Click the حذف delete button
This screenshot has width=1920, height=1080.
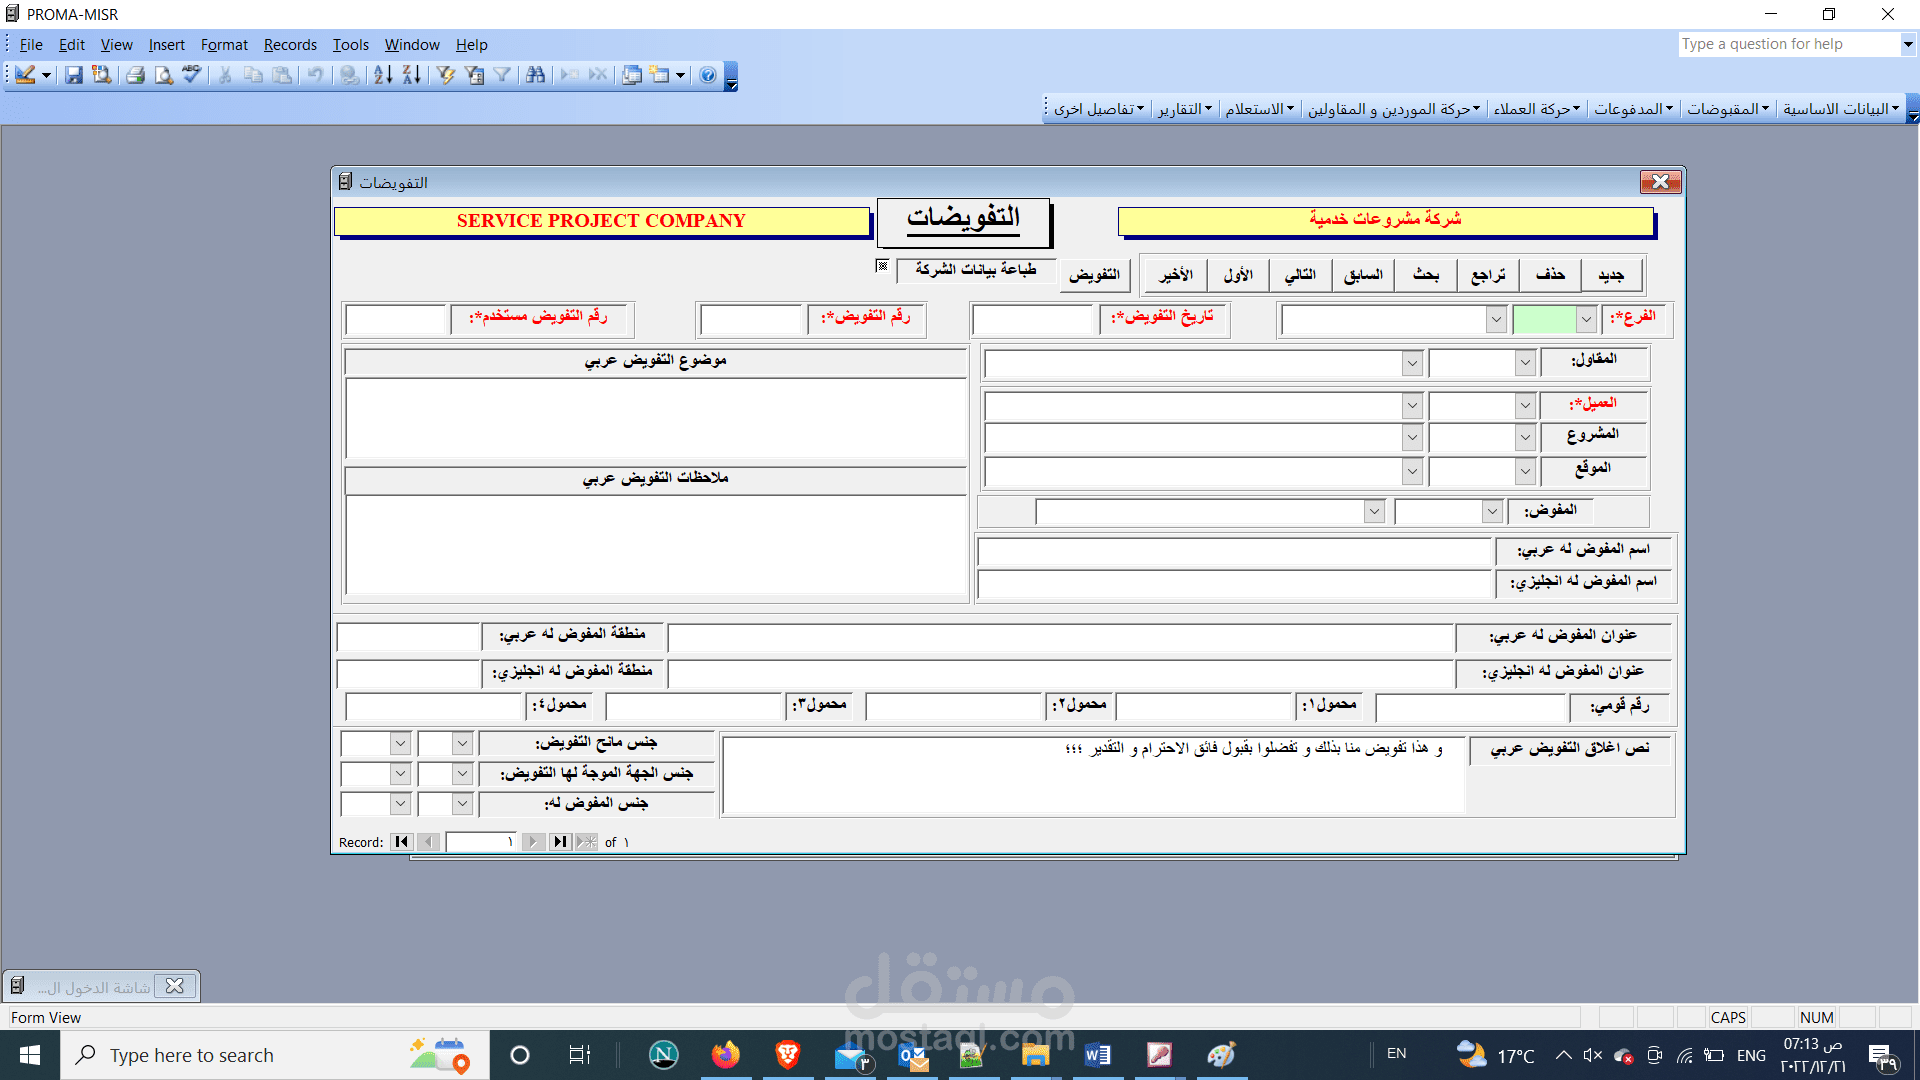pyautogui.click(x=1550, y=274)
